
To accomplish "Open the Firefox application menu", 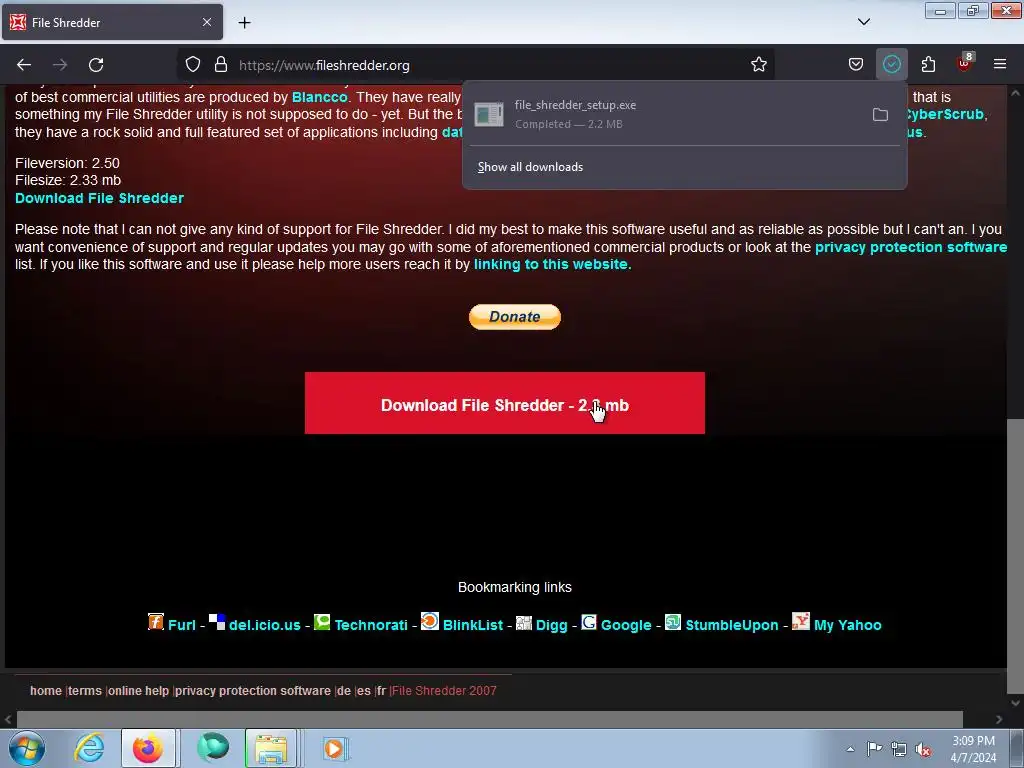I will click(1000, 64).
